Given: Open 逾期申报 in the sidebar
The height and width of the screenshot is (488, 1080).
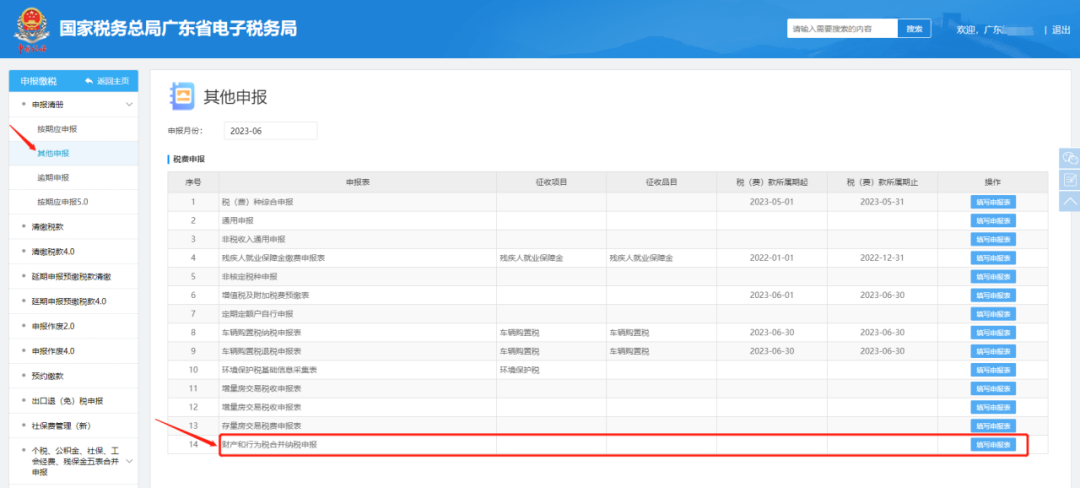Looking at the screenshot, I should tap(53, 178).
